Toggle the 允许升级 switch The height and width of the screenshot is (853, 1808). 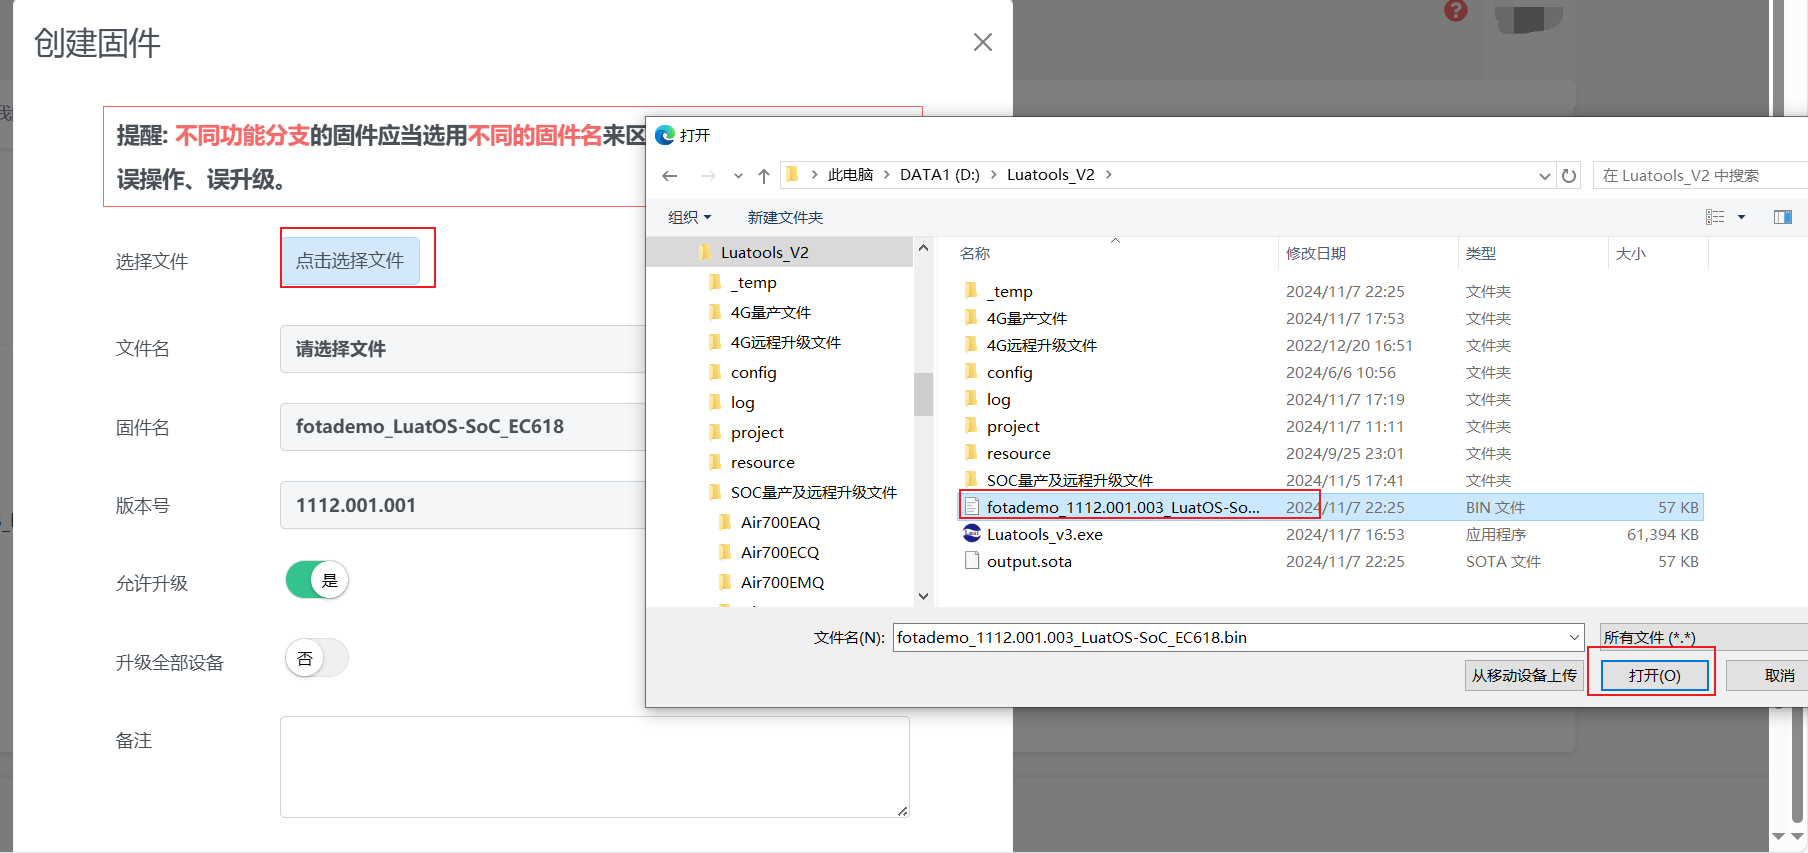pyautogui.click(x=317, y=580)
